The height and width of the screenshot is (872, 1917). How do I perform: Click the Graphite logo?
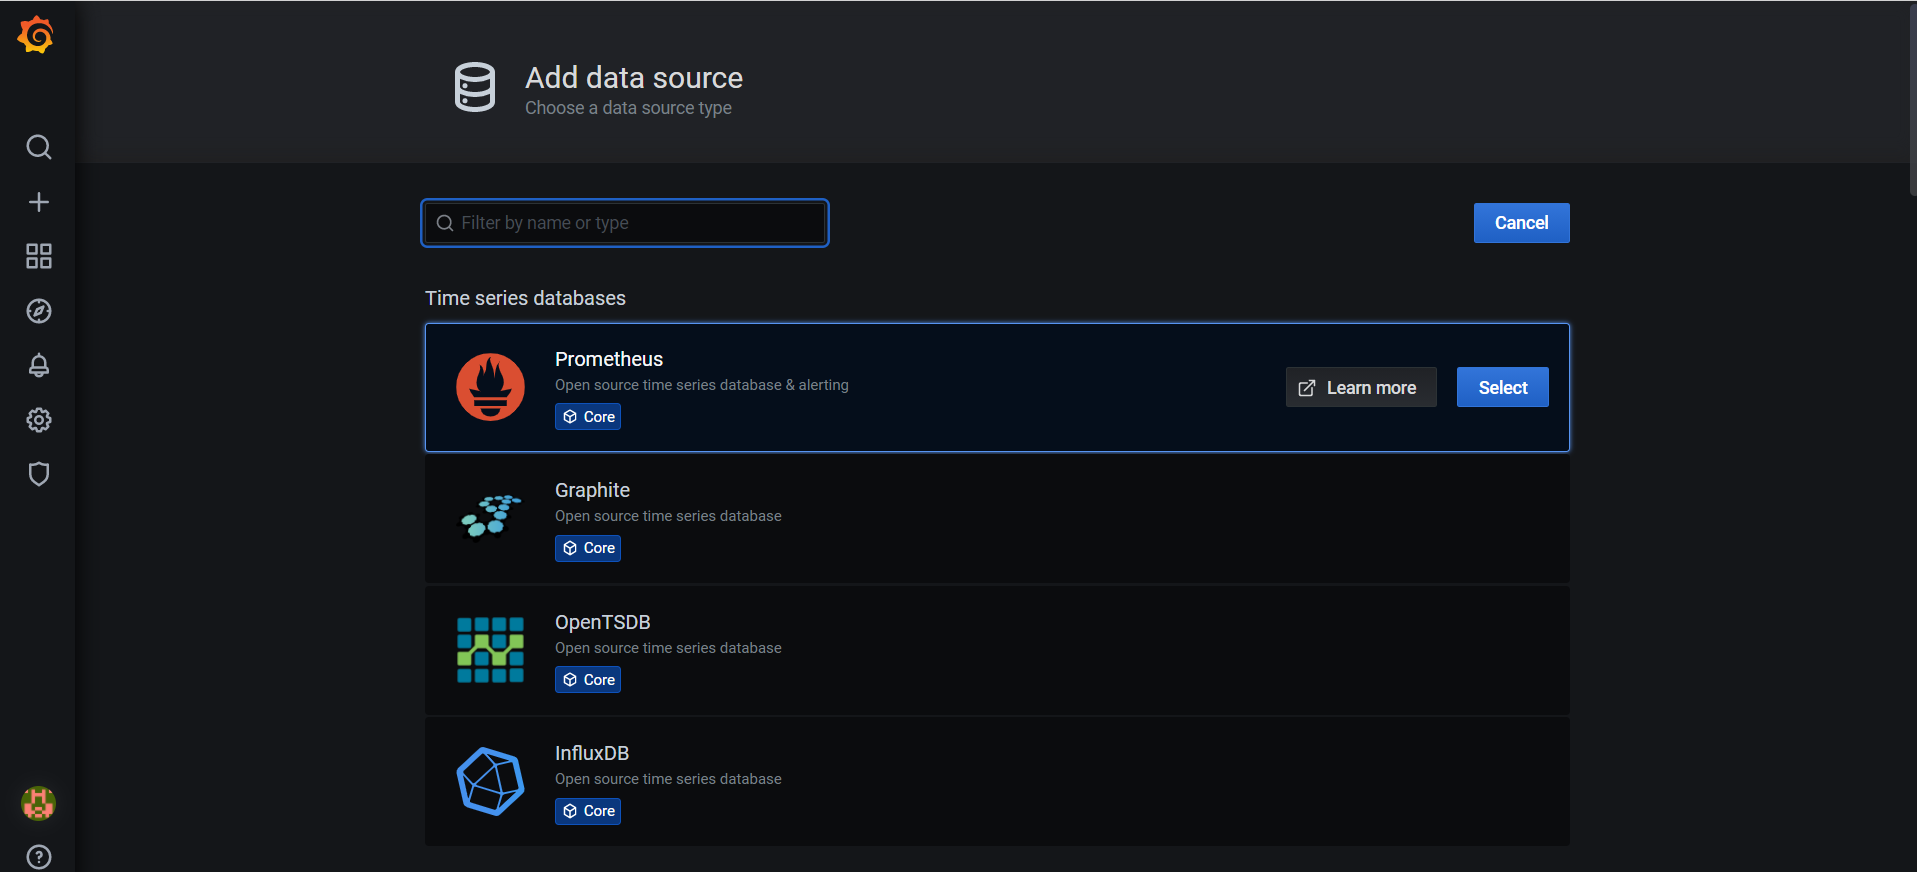click(490, 516)
